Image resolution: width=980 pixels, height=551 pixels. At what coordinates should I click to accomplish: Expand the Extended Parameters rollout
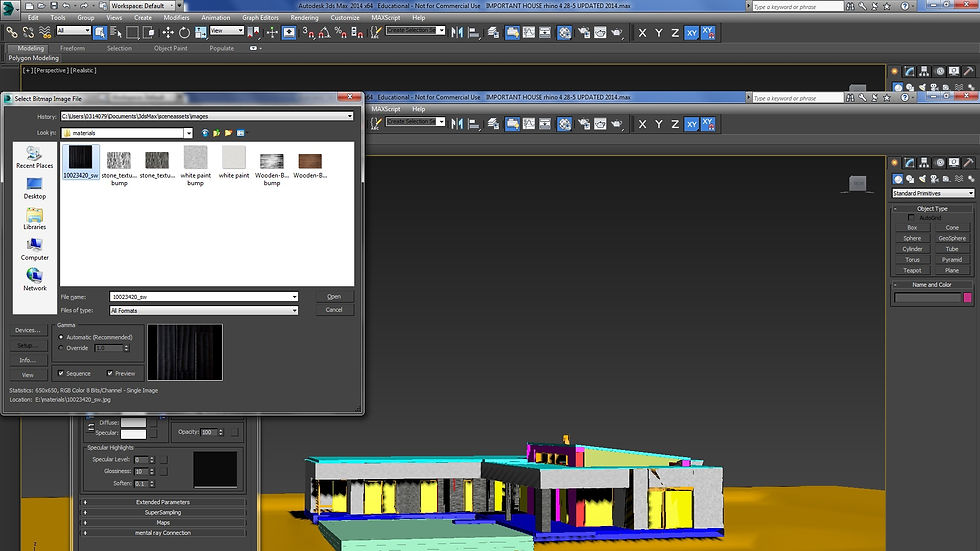[x=163, y=502]
